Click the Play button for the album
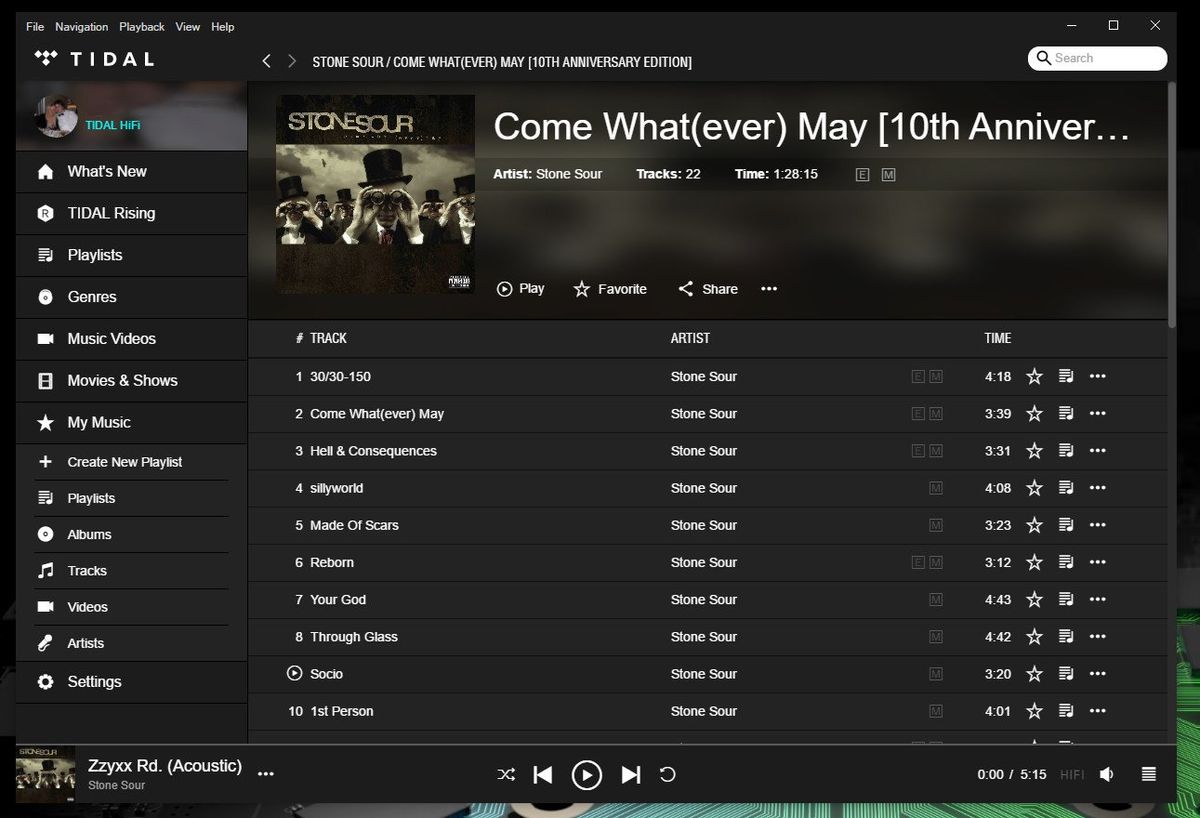The height and width of the screenshot is (818, 1200). tap(520, 289)
